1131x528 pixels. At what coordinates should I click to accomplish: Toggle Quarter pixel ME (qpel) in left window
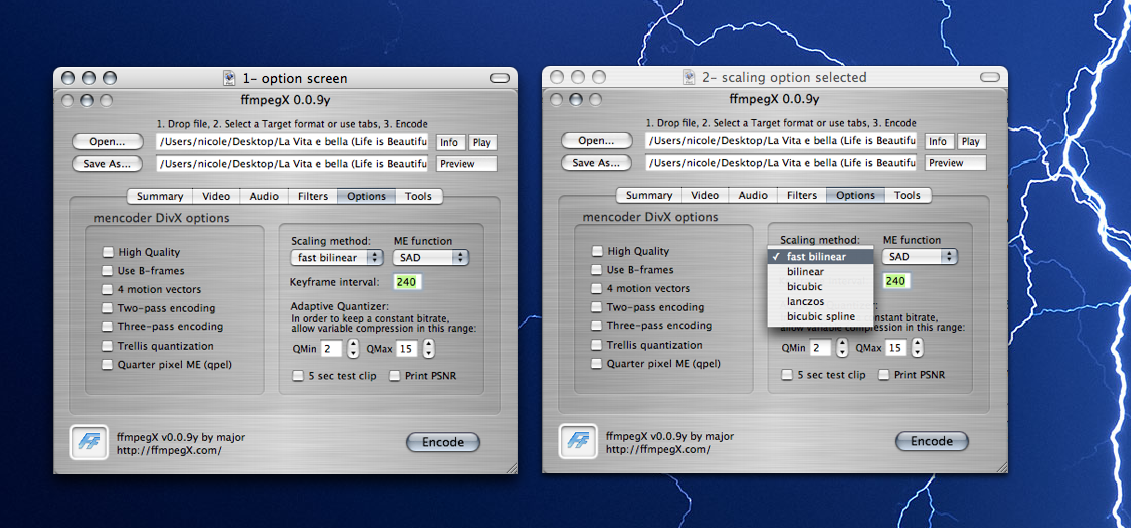pyautogui.click(x=108, y=365)
